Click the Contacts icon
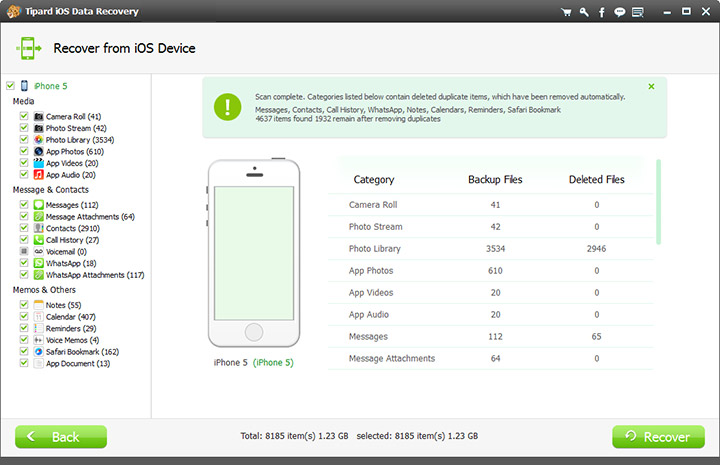The height and width of the screenshot is (465, 720). [x=39, y=228]
